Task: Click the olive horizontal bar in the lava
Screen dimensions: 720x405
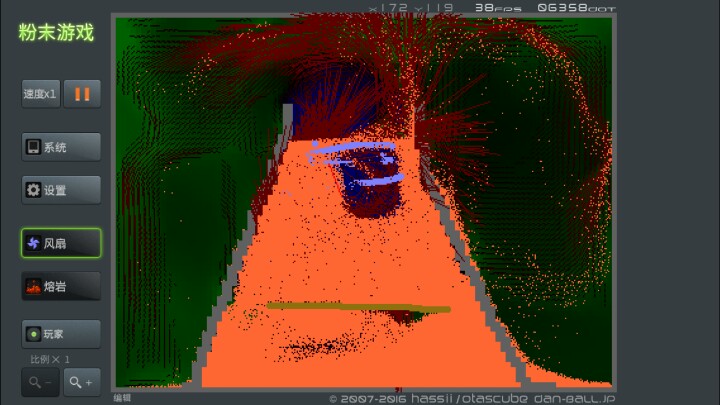Action: [x=359, y=308]
